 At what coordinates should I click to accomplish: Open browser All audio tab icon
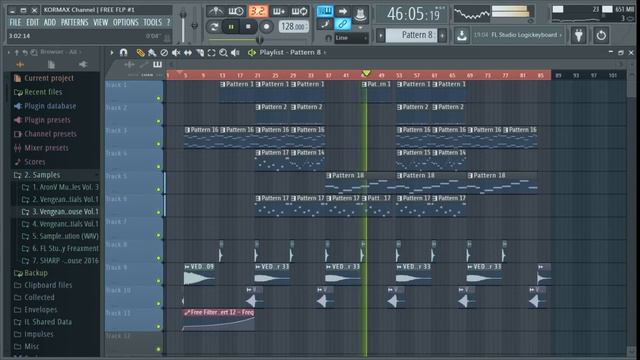coord(20,64)
